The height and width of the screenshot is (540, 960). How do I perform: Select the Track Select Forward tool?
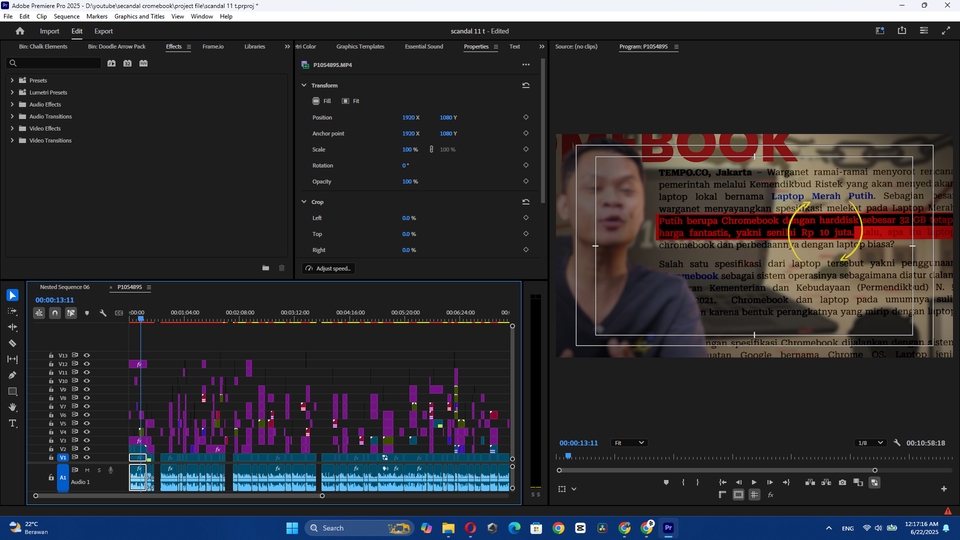[12, 311]
